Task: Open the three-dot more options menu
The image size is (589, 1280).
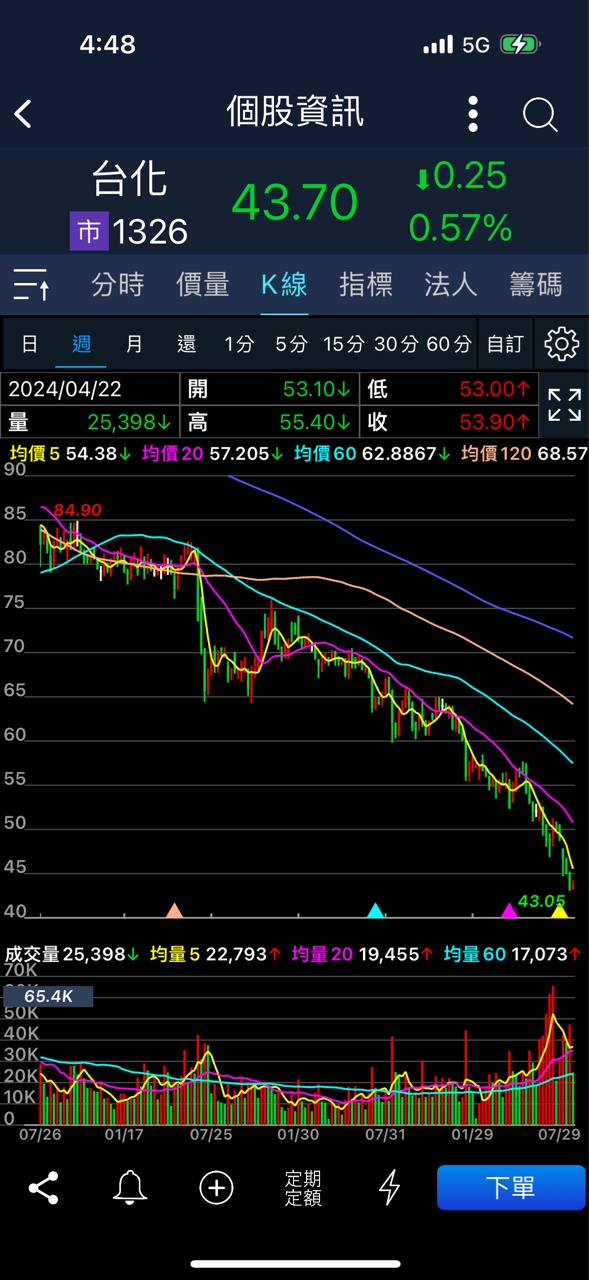Action: tap(473, 114)
